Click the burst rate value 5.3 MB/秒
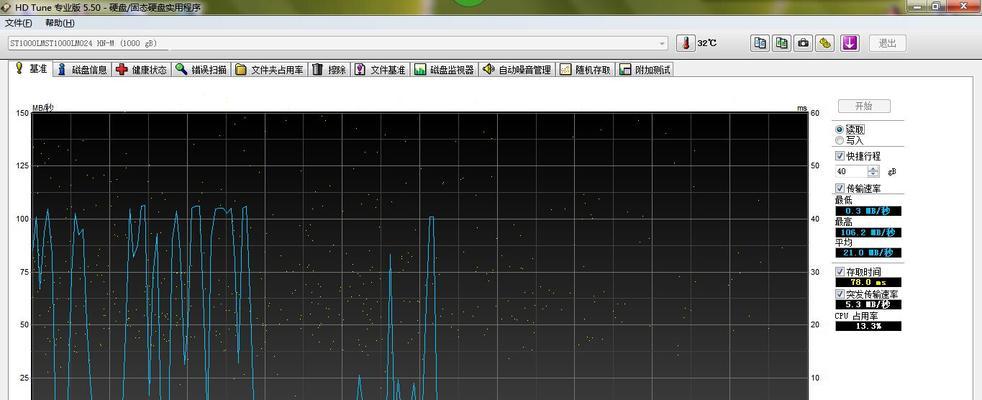982x400 pixels. tap(868, 304)
